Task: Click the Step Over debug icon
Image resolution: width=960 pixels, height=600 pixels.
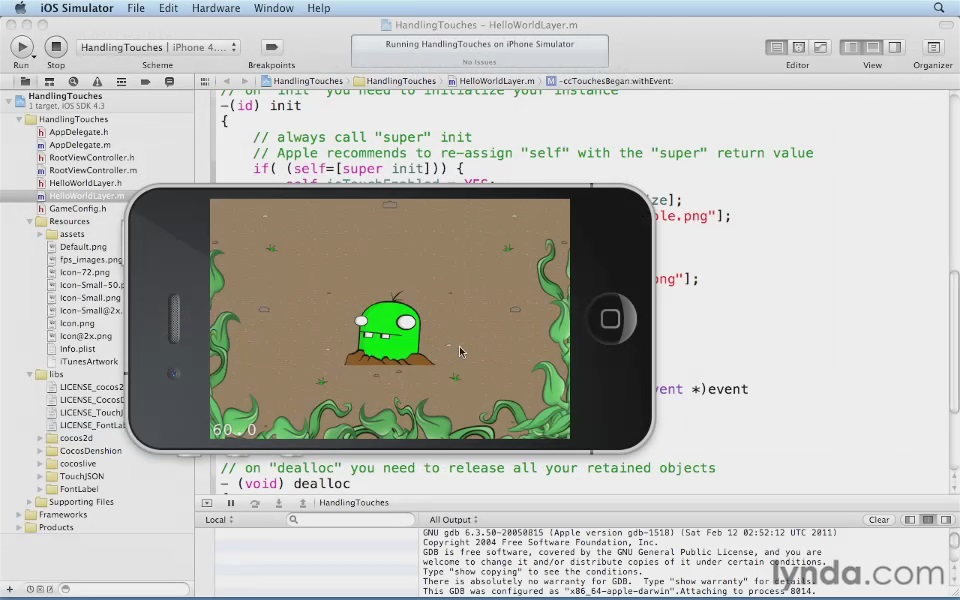Action: point(255,503)
